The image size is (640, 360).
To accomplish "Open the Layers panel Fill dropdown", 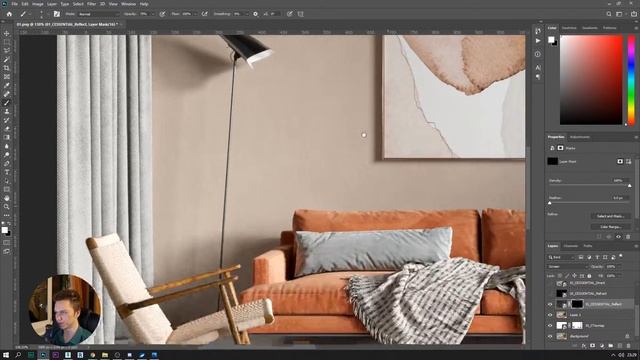I will (619, 276).
